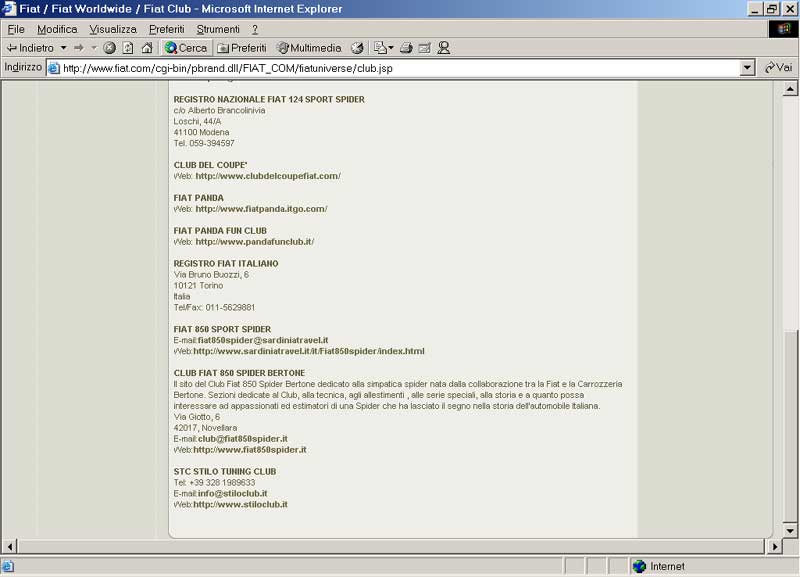800x577 pixels.
Task: Show browsing history icon
Action: point(357,48)
